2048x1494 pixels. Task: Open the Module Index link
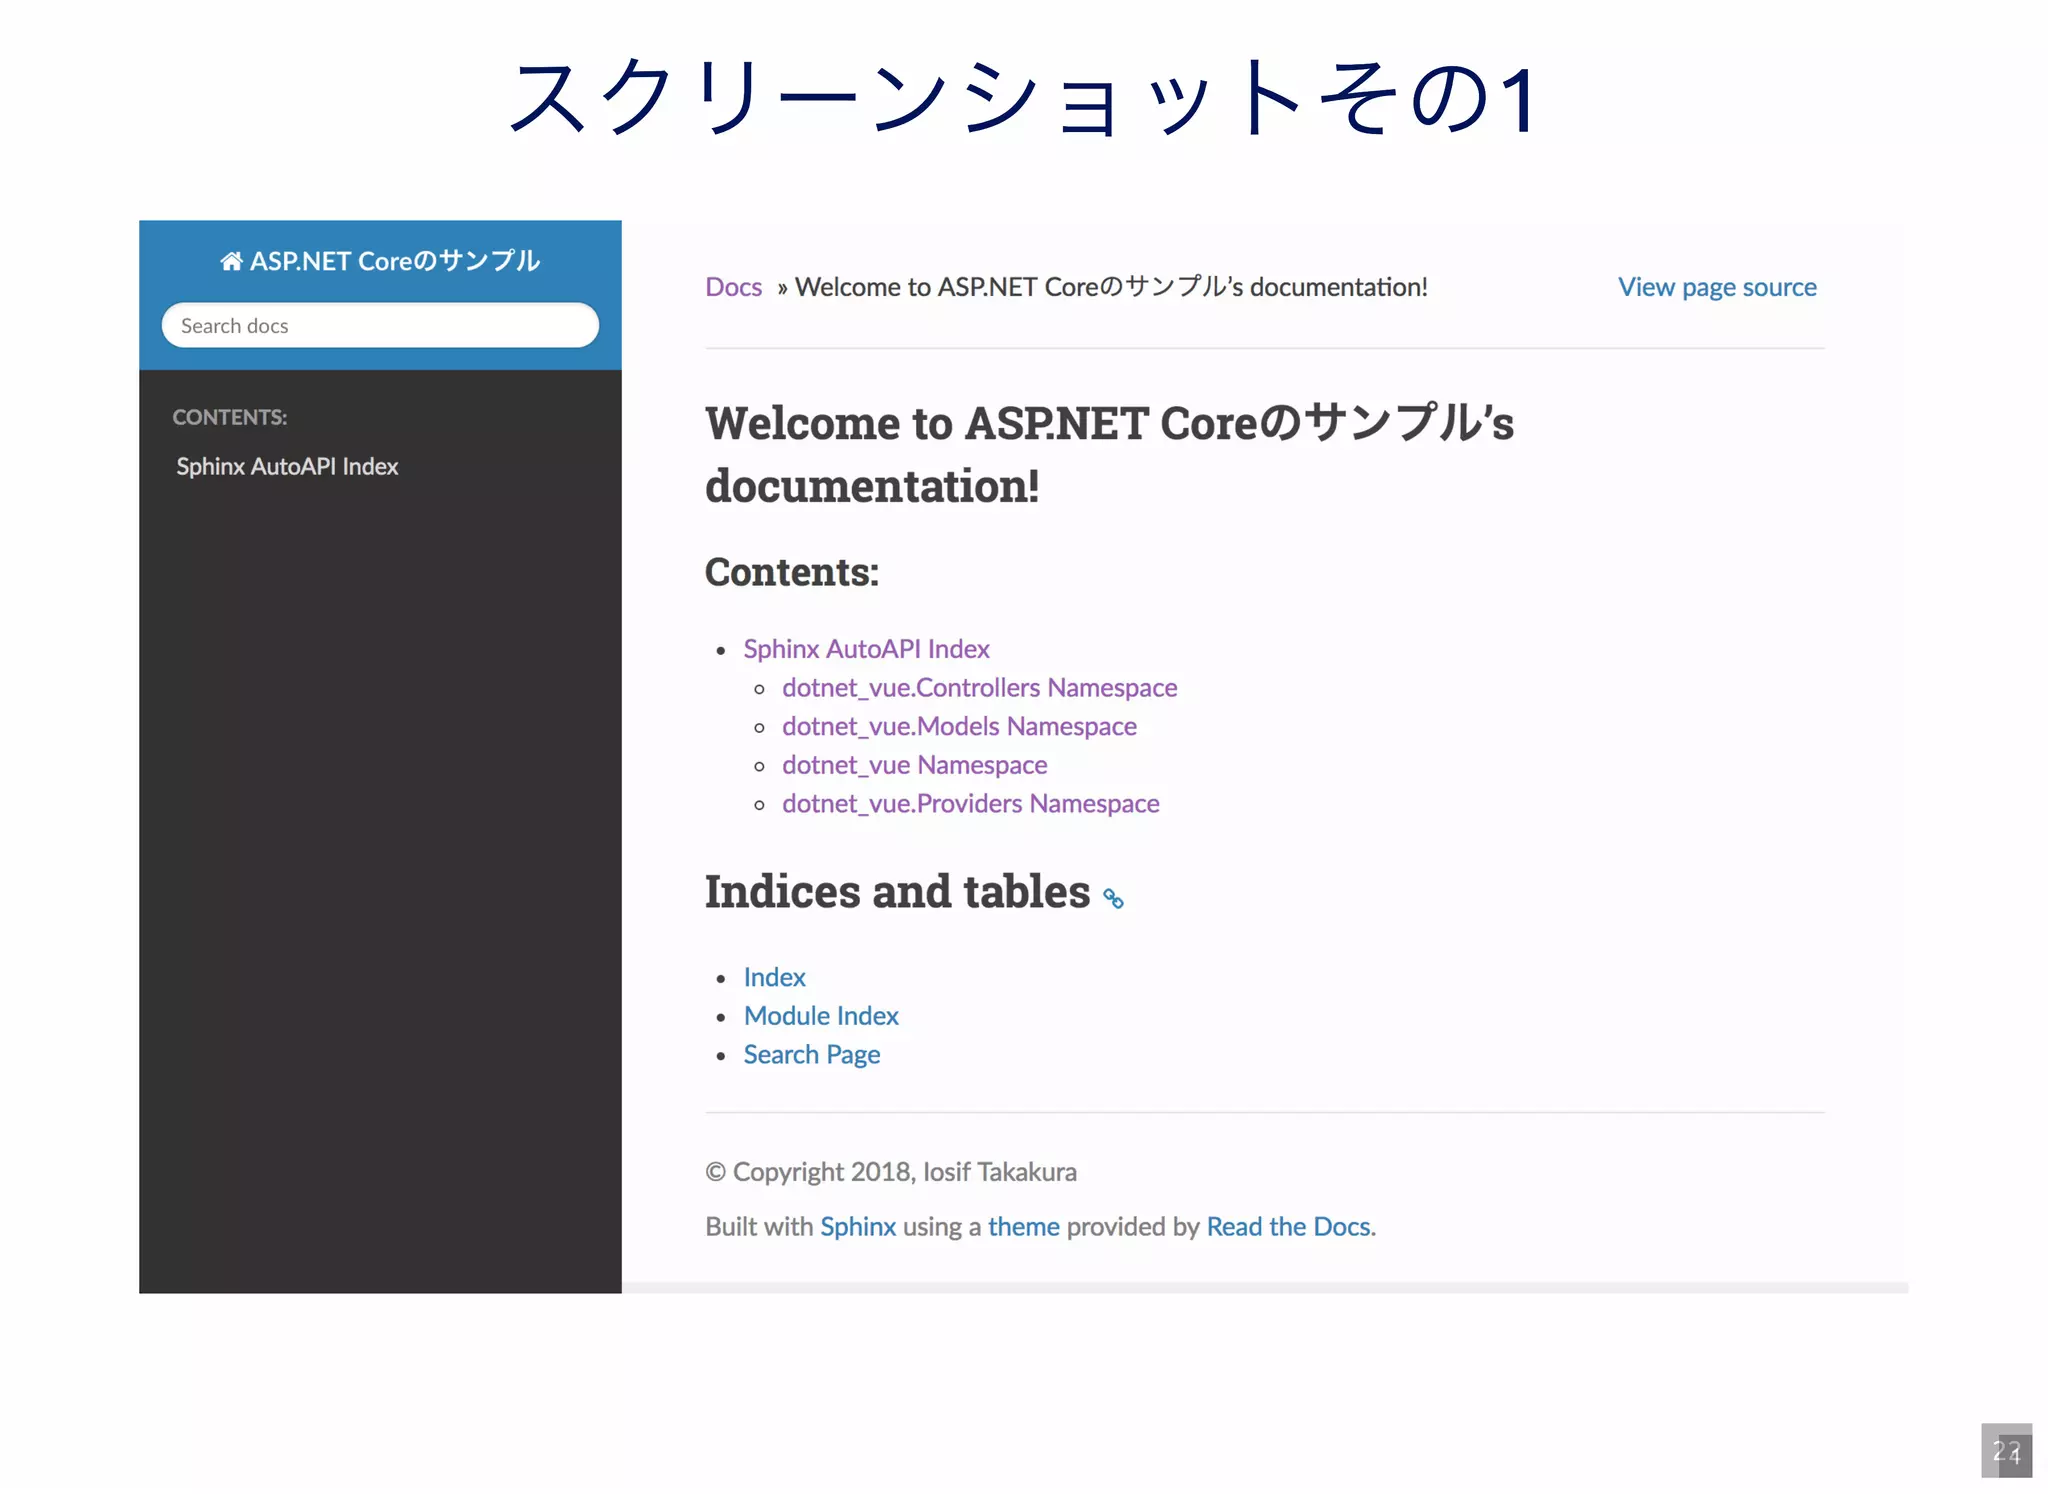pyautogui.click(x=821, y=1016)
